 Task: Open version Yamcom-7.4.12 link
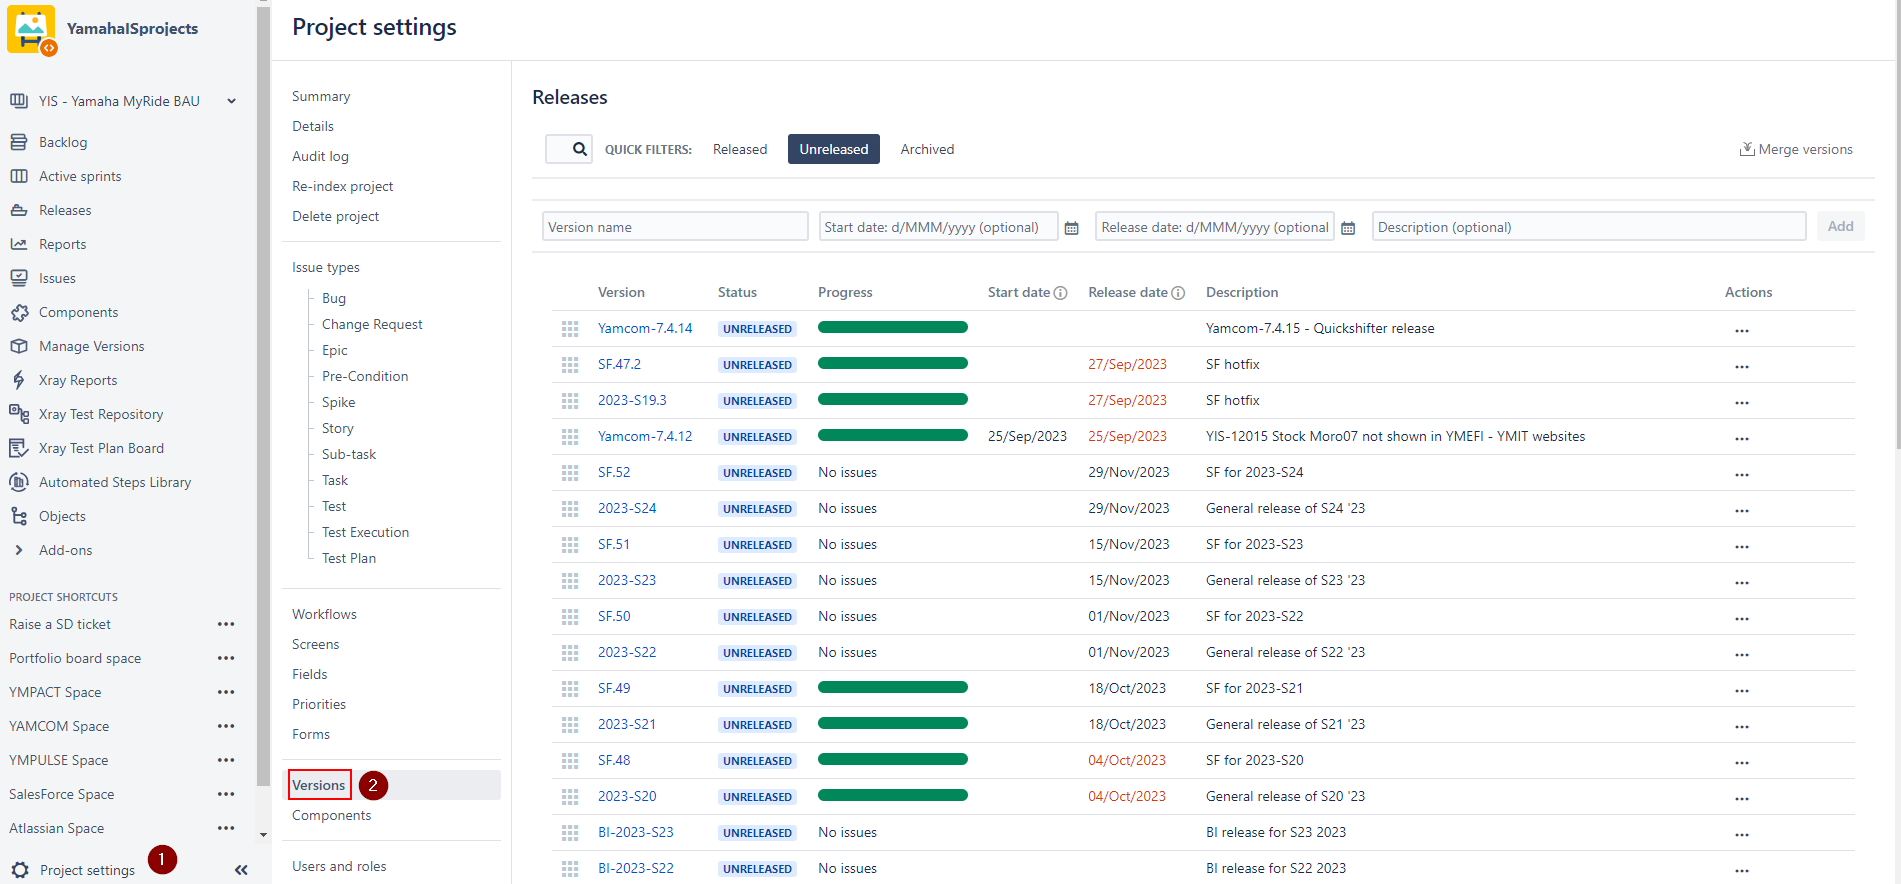tap(645, 436)
